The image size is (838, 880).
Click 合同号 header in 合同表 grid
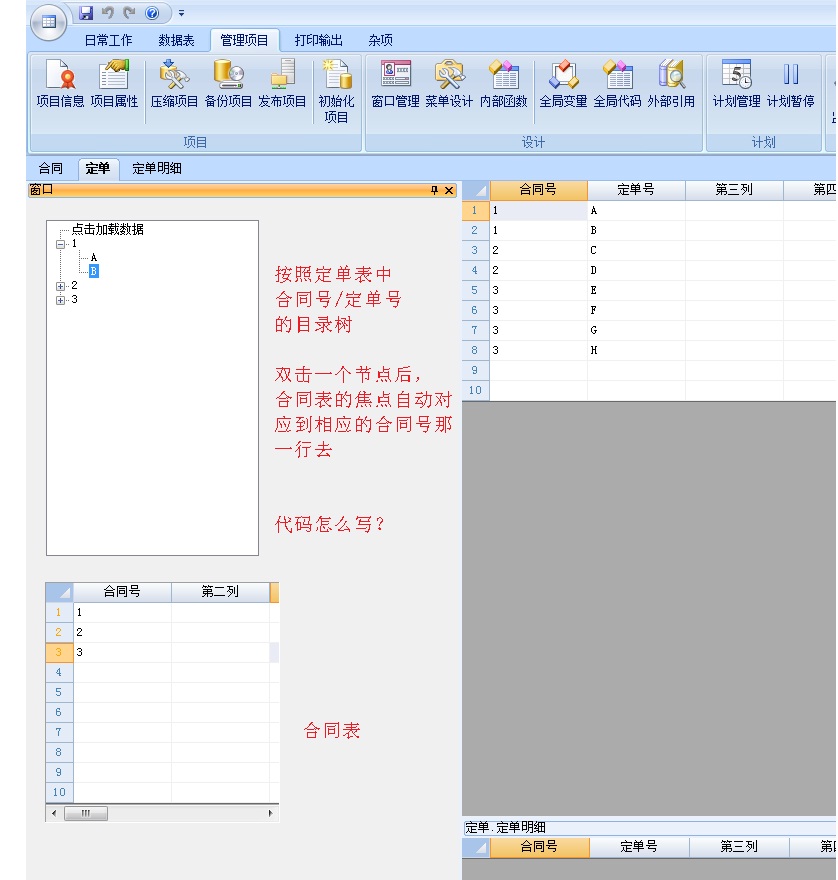point(122,592)
